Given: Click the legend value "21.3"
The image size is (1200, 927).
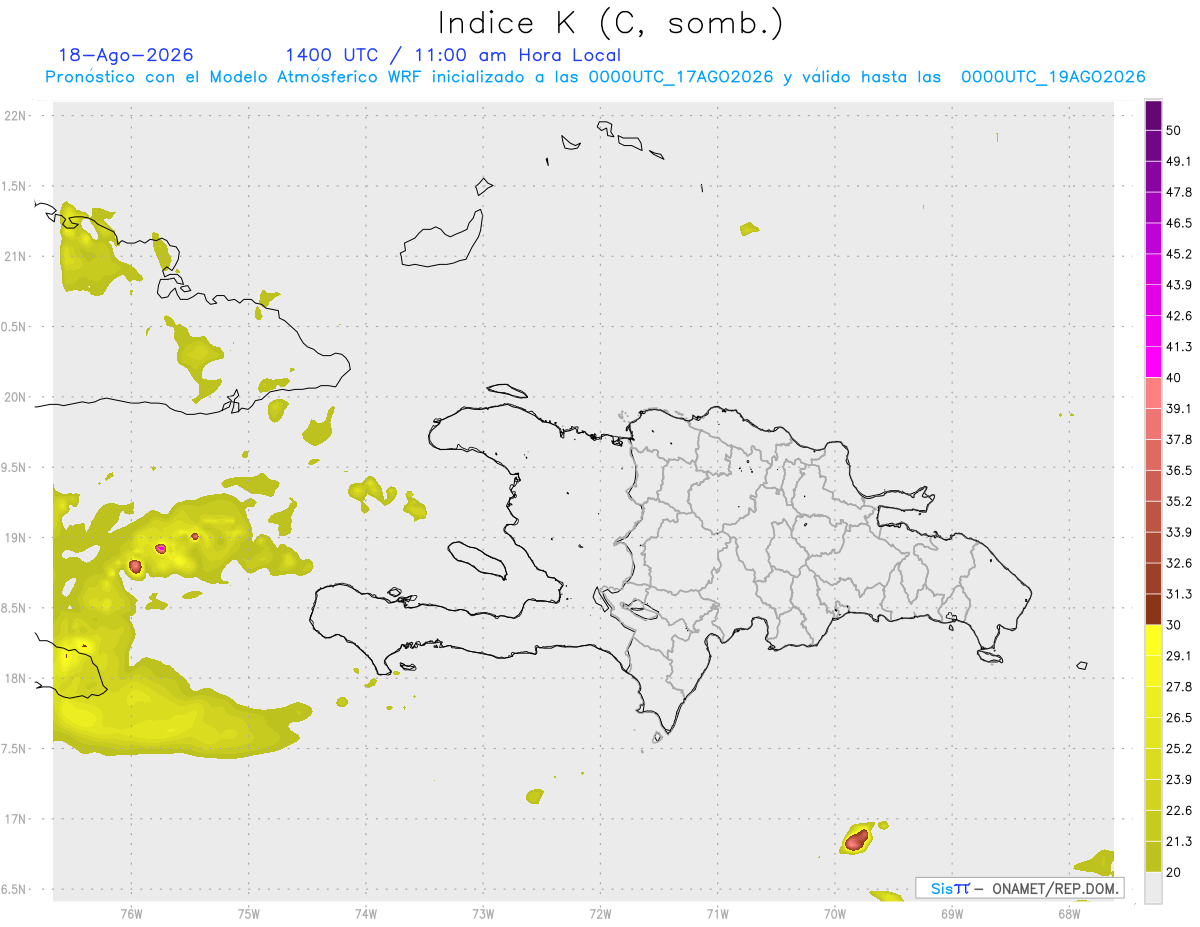Looking at the screenshot, I should click(x=1179, y=841).
